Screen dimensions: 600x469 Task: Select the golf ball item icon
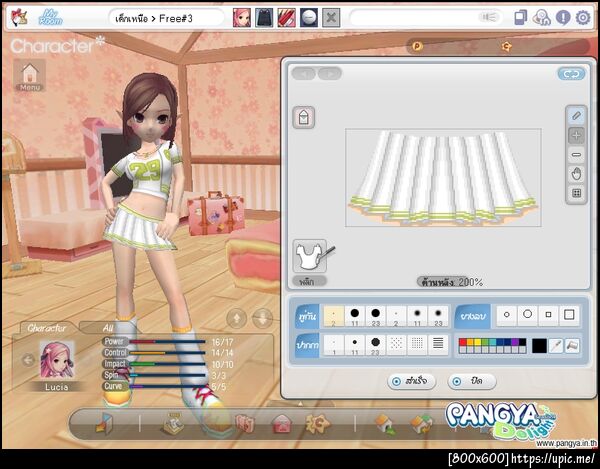tap(309, 18)
